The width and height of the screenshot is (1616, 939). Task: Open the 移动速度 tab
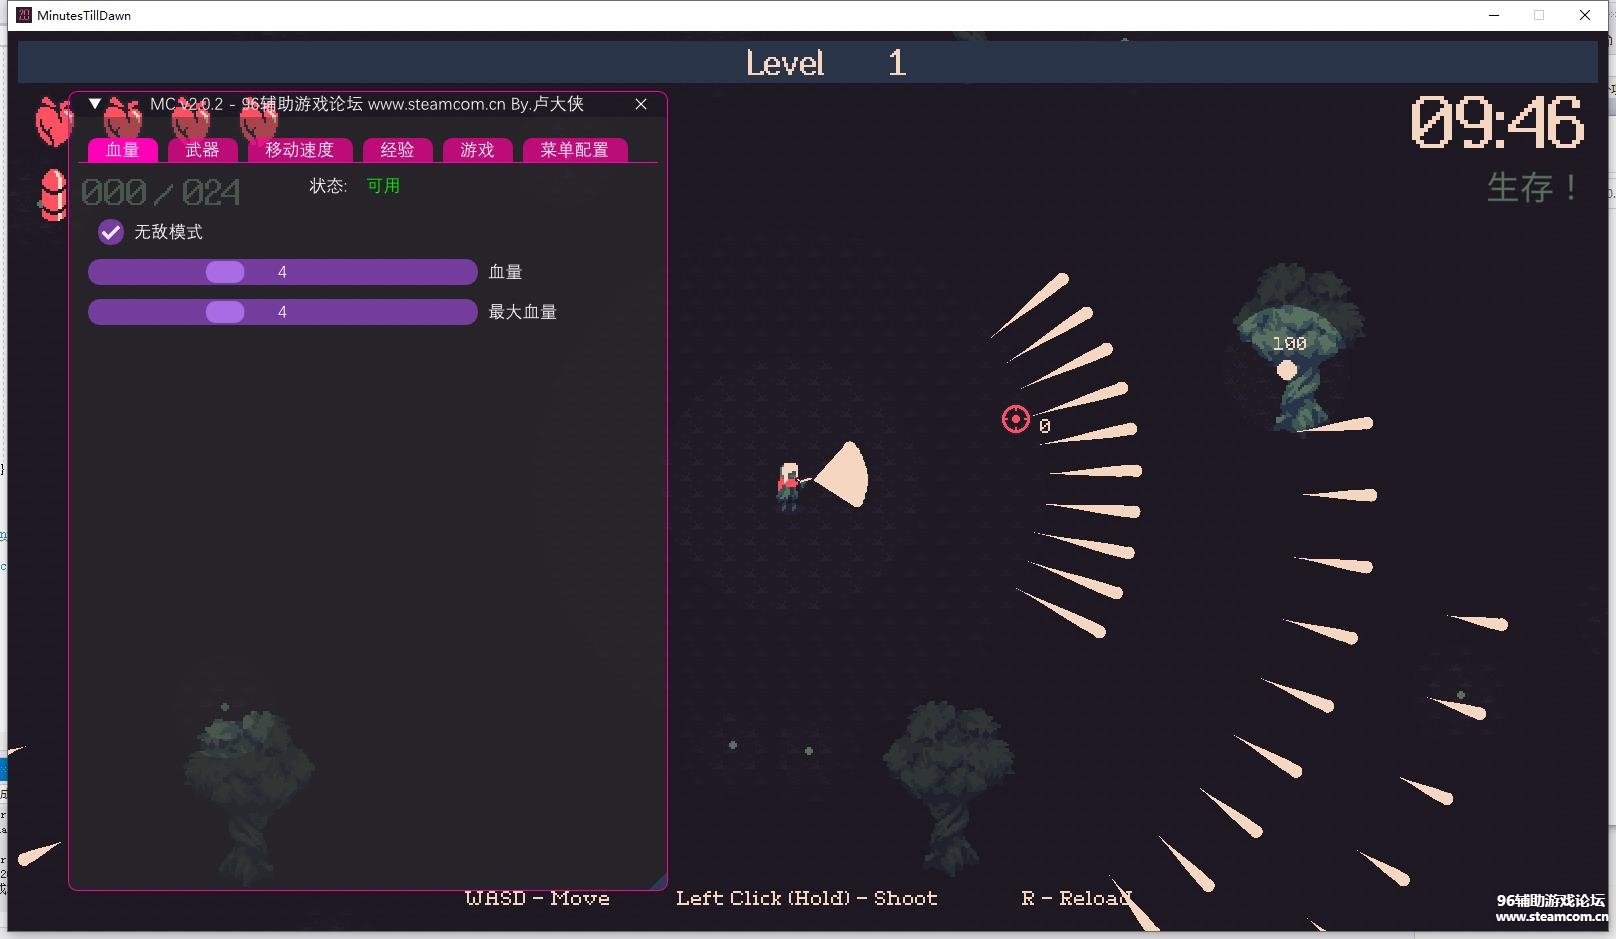pyautogui.click(x=299, y=150)
